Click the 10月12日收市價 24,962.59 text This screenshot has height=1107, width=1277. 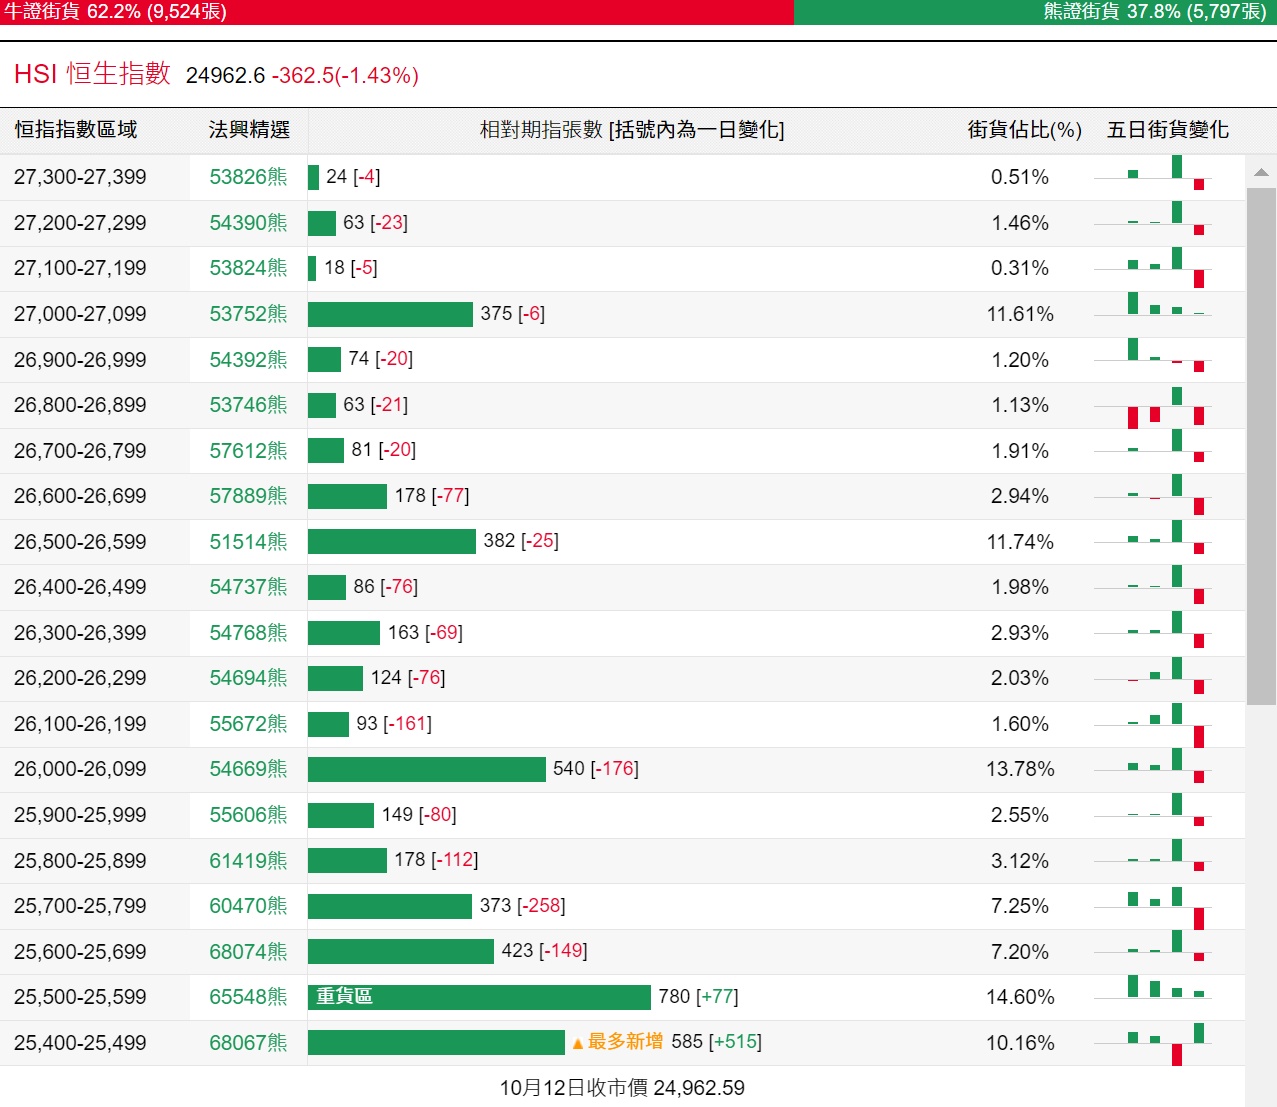[x=622, y=1088]
